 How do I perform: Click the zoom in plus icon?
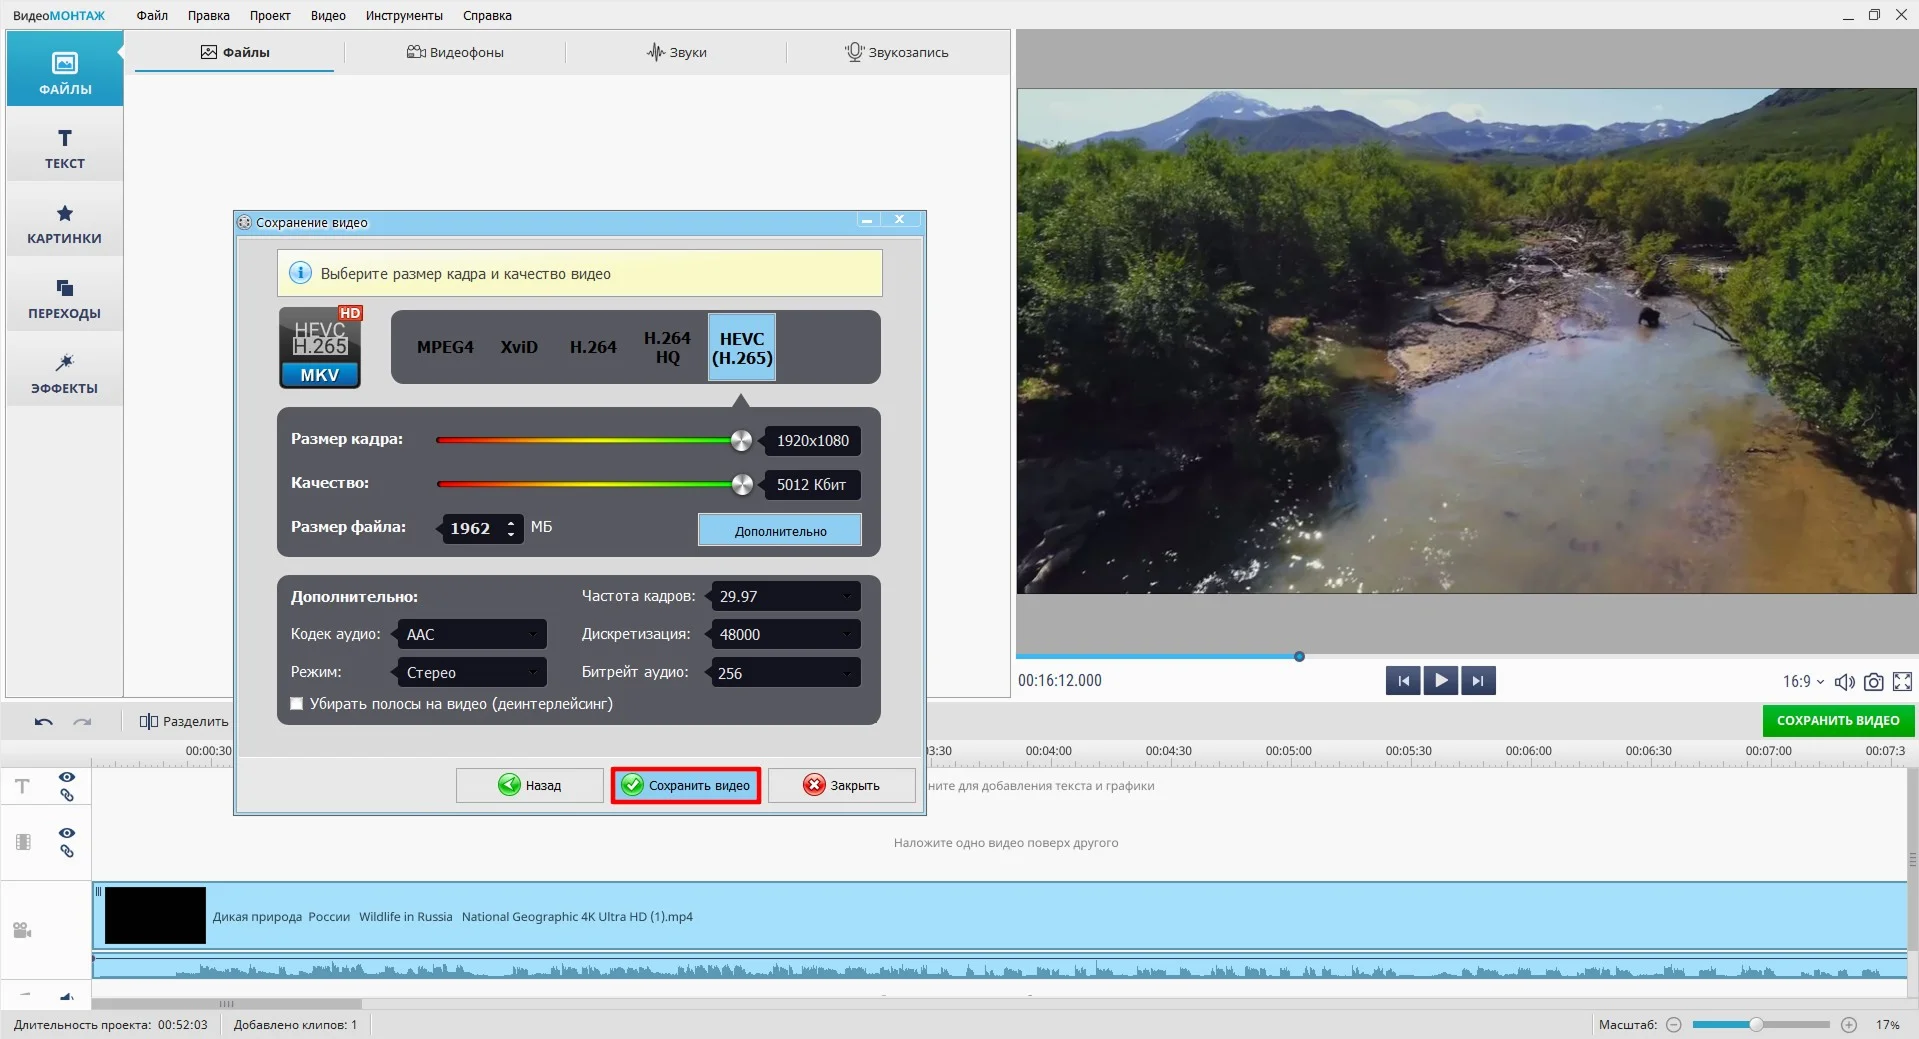(1849, 1025)
